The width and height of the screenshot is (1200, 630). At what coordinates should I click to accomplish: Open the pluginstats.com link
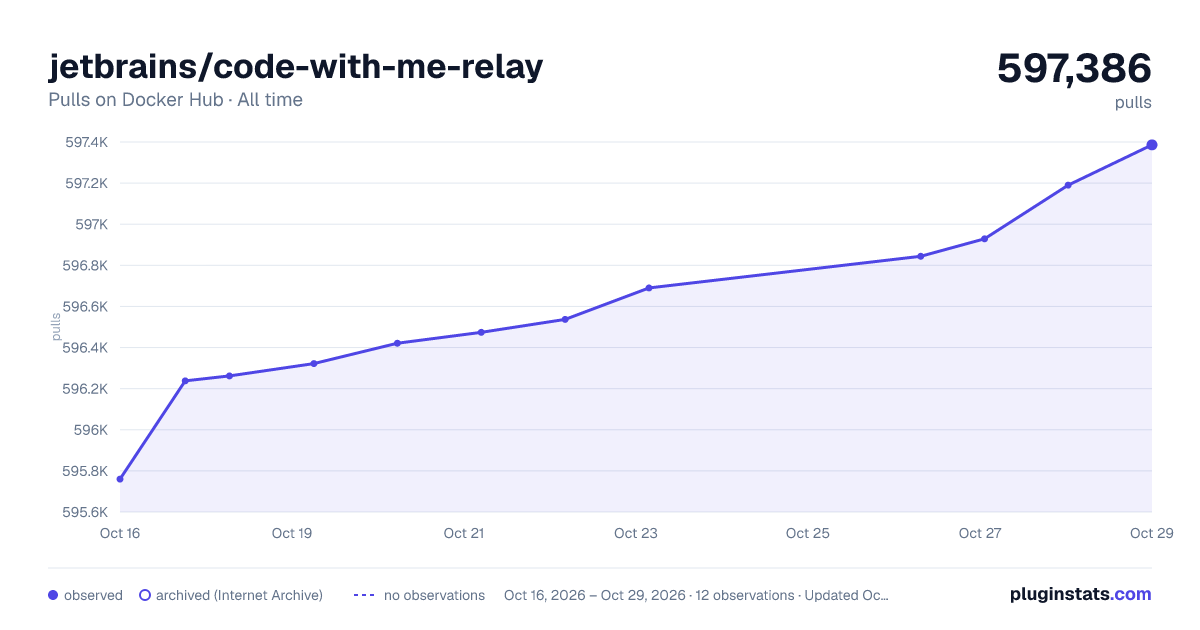click(1080, 594)
